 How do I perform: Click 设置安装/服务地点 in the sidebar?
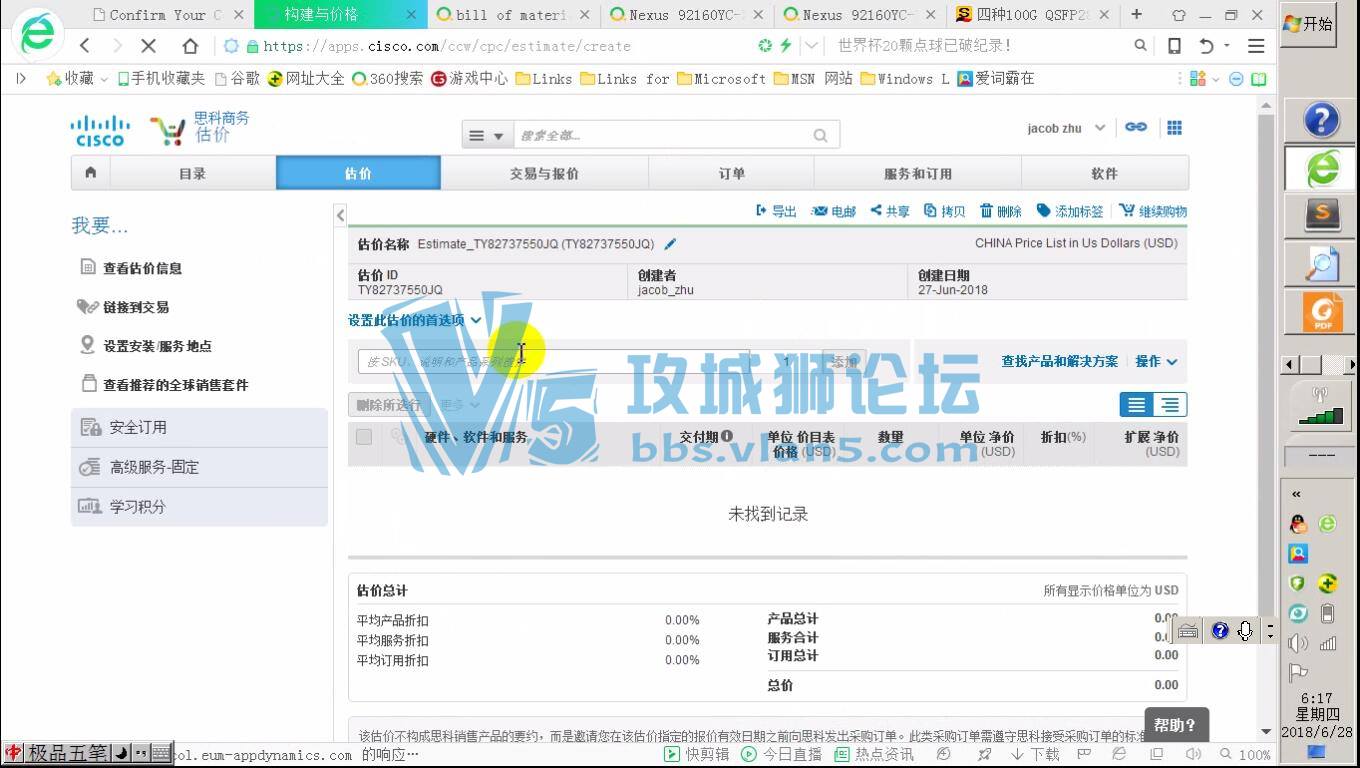(146, 346)
